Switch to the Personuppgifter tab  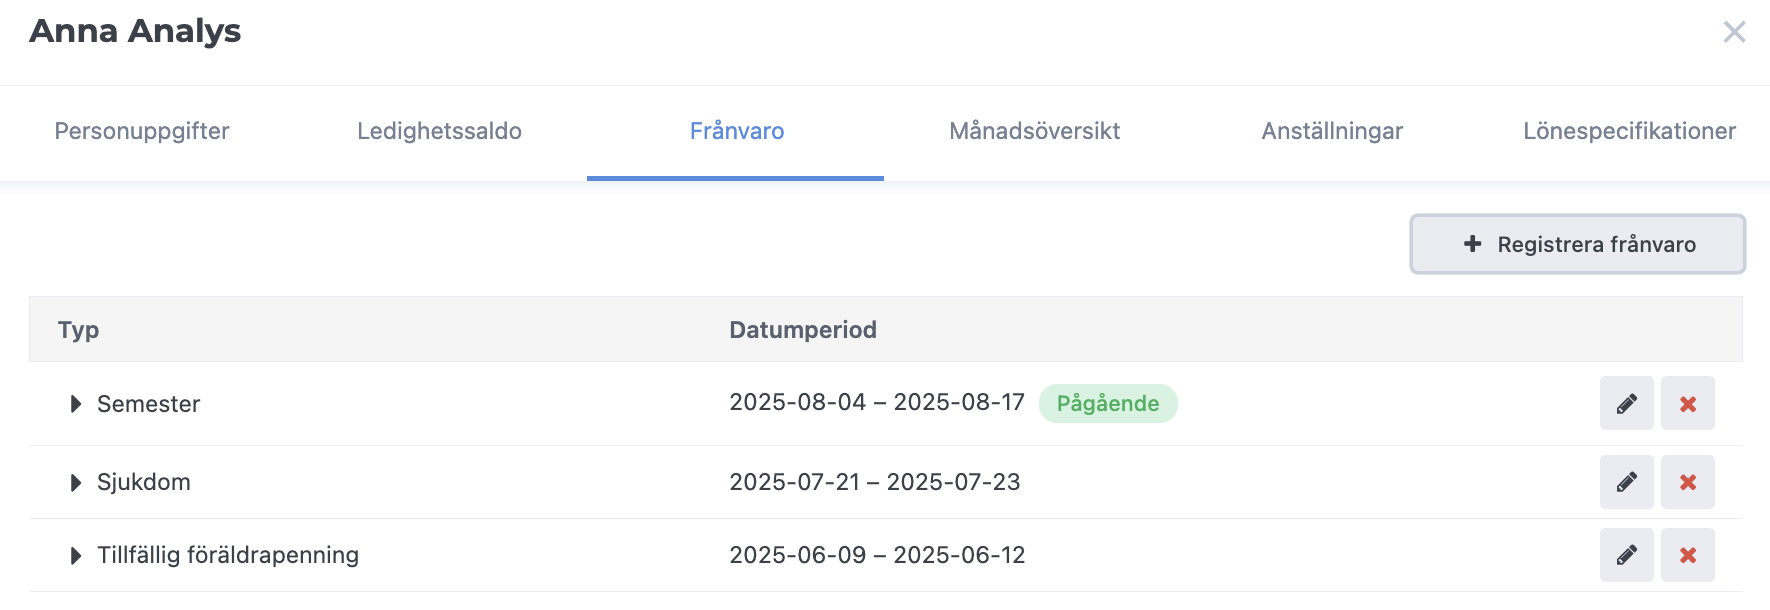(142, 131)
